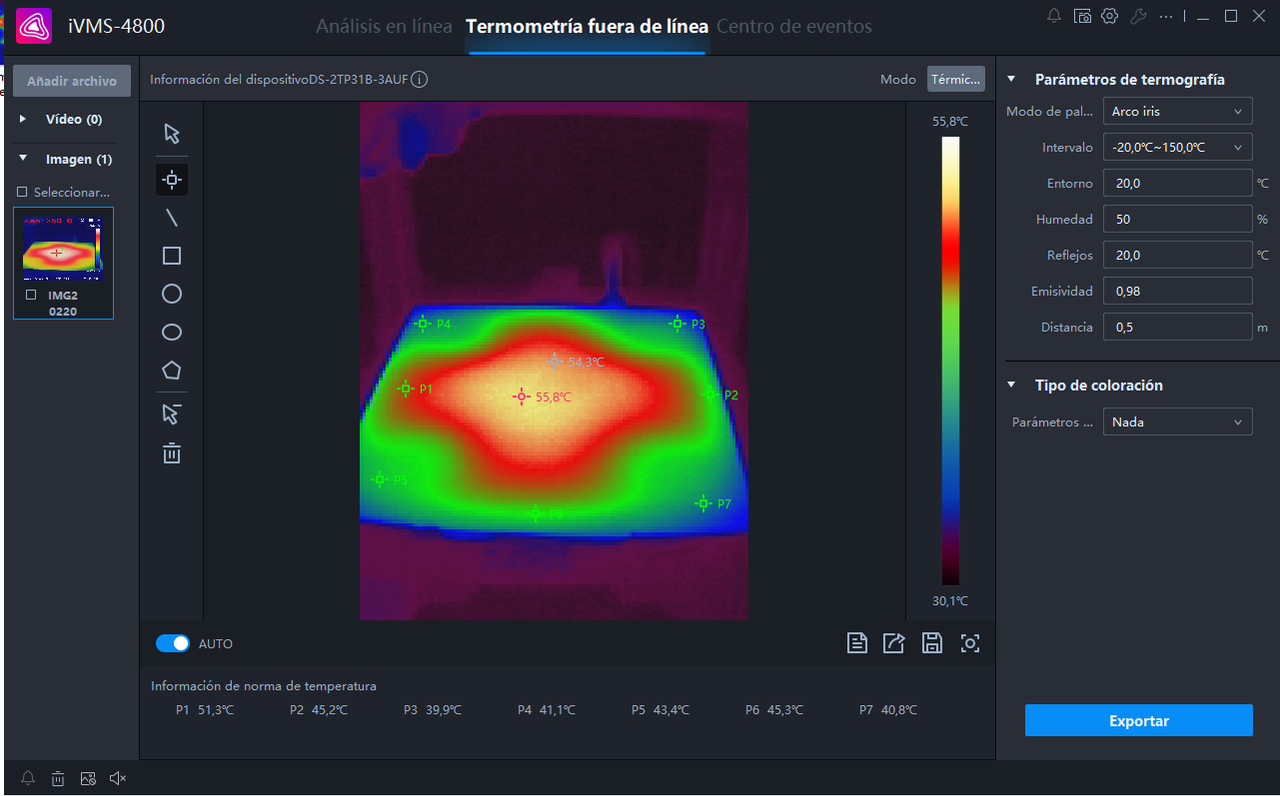This screenshot has width=1280, height=796.
Task: Click the P2 45,2℃ reading
Action: 319,710
